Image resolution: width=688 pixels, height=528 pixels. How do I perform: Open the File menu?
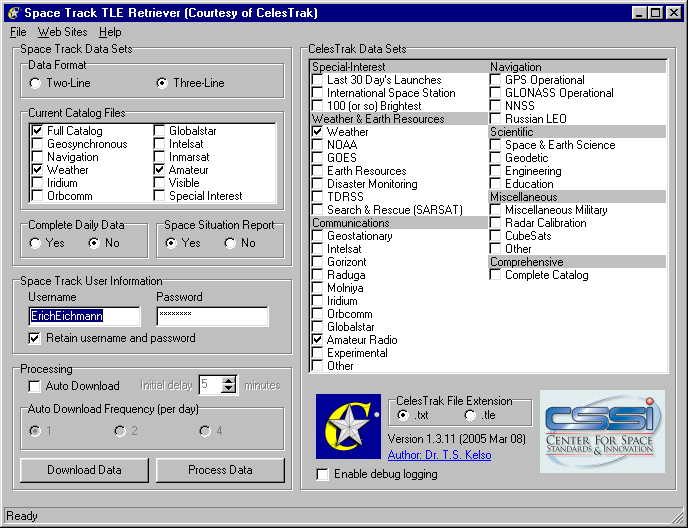18,32
